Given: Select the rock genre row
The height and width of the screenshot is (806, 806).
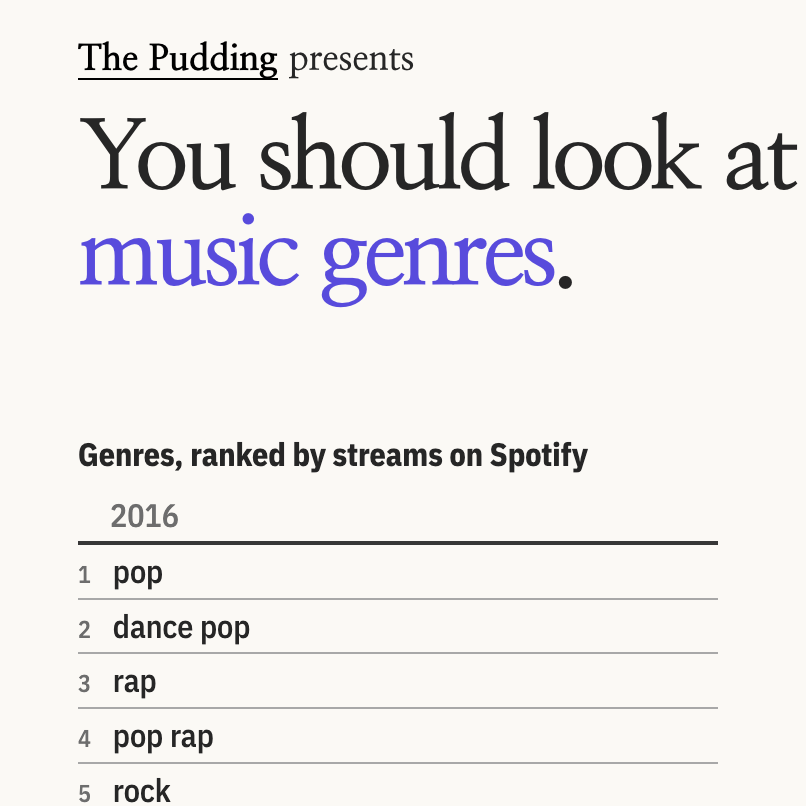Looking at the screenshot, I should point(398,785).
